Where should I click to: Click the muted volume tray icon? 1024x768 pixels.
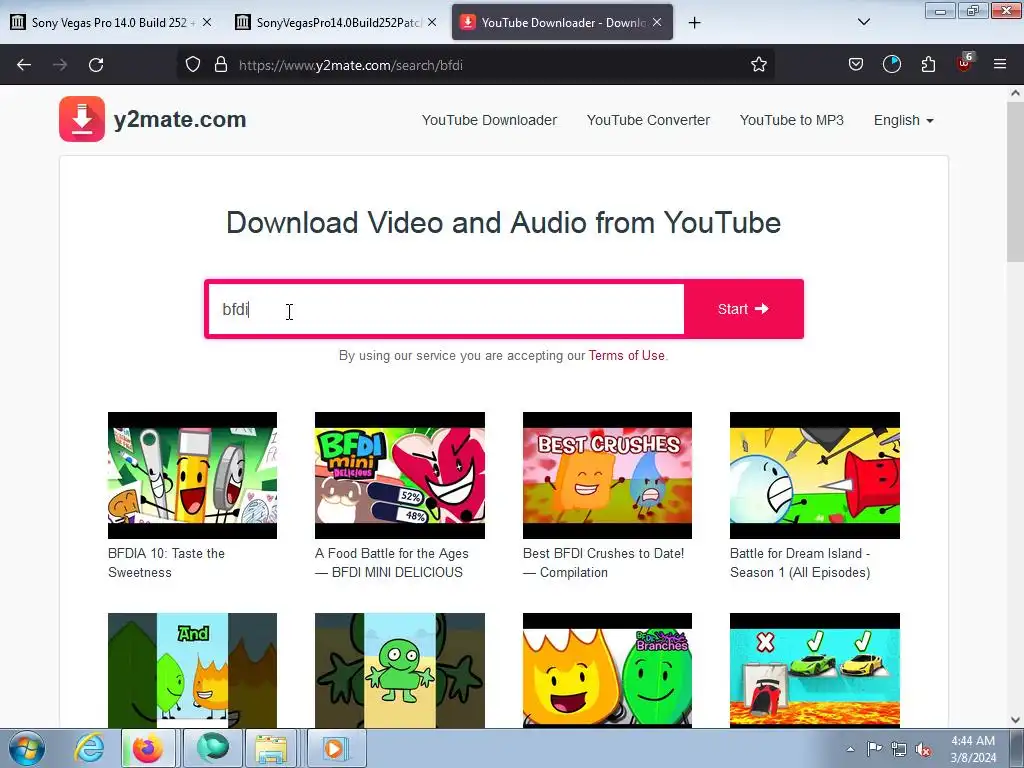point(923,750)
